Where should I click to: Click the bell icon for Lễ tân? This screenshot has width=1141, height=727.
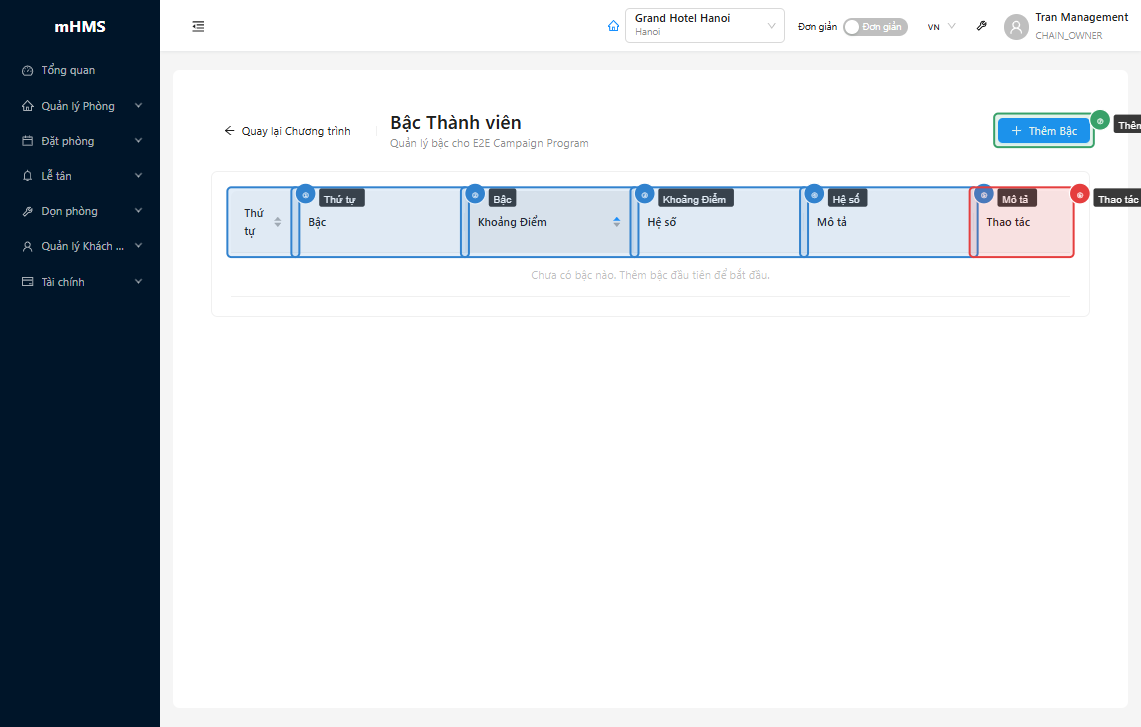[x=28, y=176]
